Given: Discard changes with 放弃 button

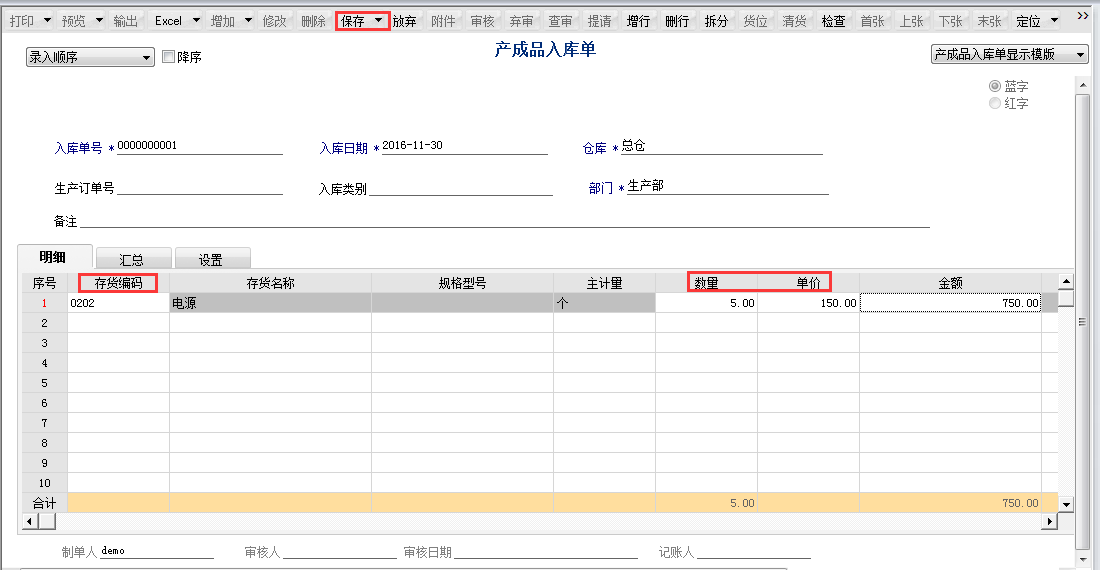Looking at the screenshot, I should point(404,21).
